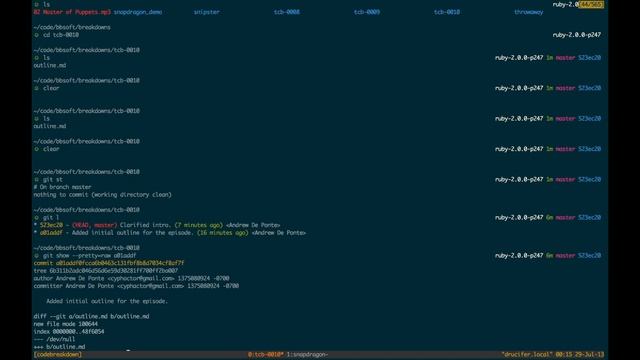Click 'nothing to commit (working directory clean)'

pyautogui.click(x=102, y=195)
